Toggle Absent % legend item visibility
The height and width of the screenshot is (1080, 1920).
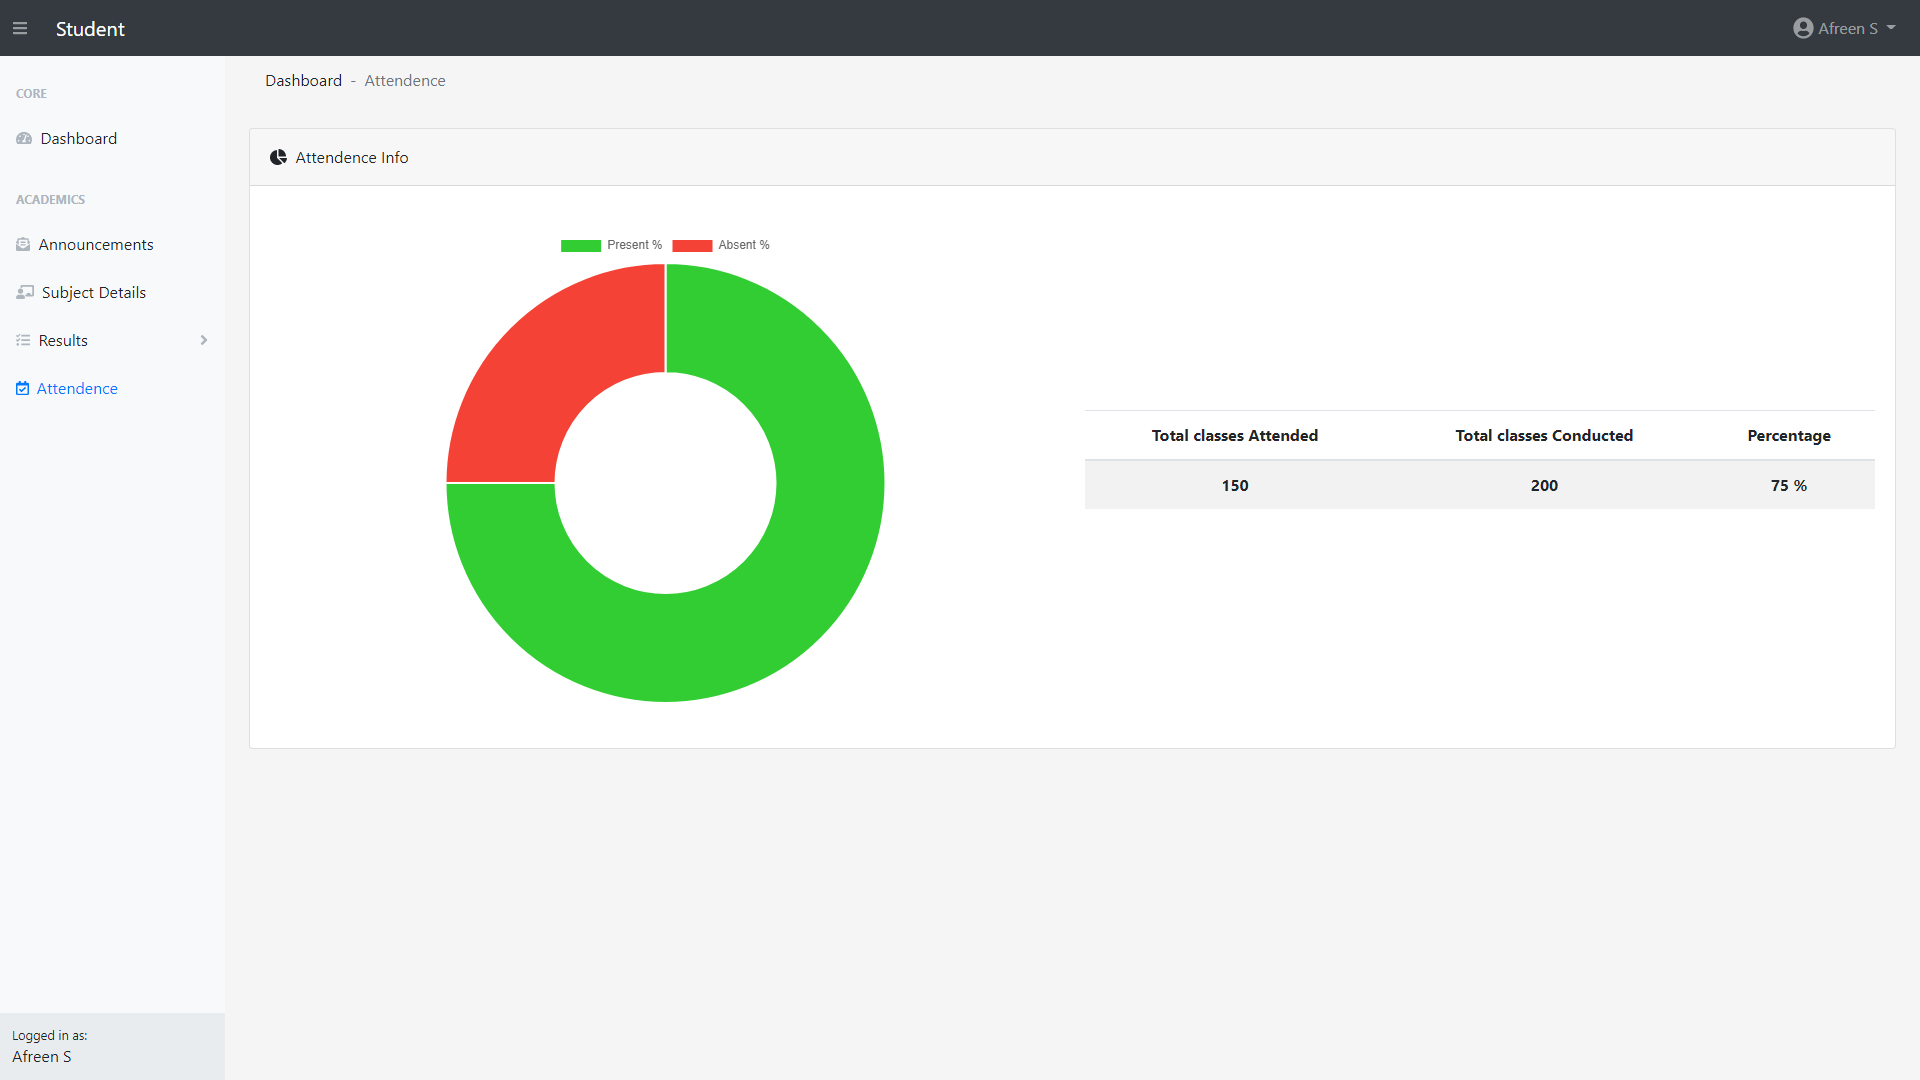721,245
